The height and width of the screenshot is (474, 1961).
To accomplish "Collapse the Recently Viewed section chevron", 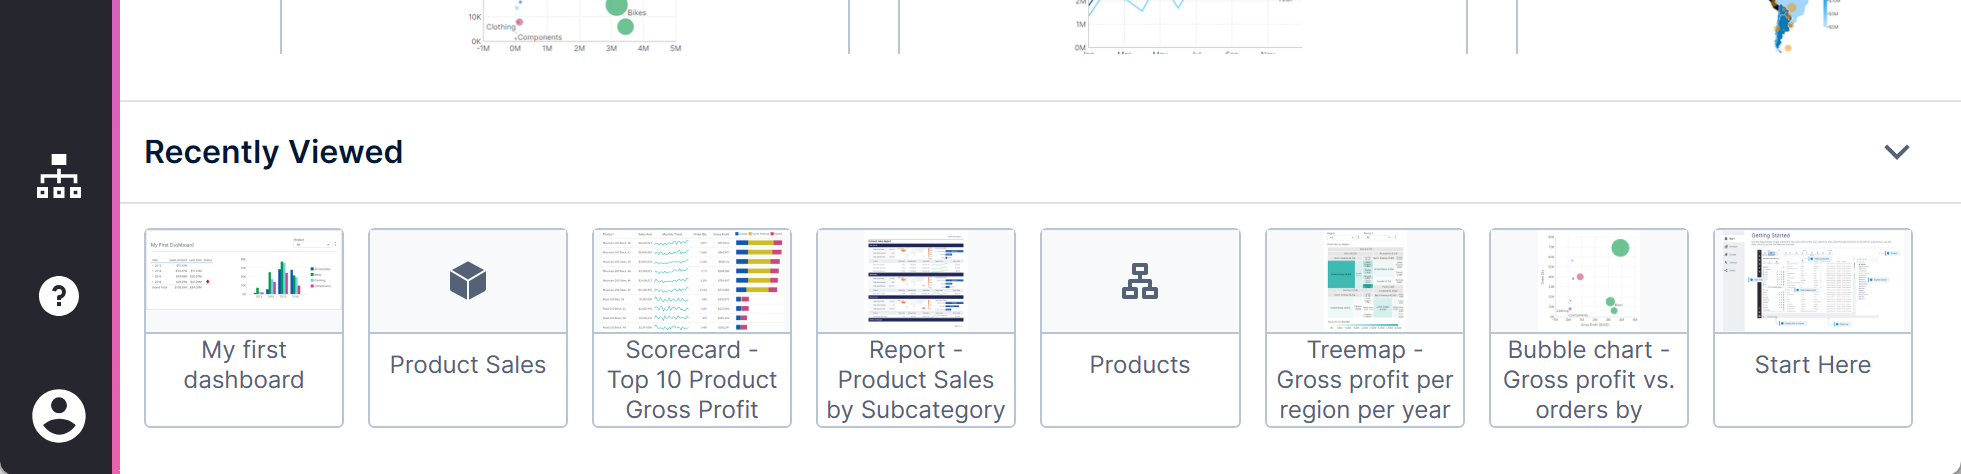I will pos(1896,152).
